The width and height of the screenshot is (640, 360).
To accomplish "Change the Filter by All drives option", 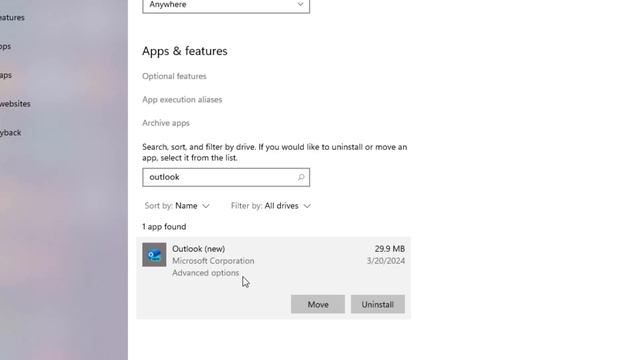I will 271,206.
